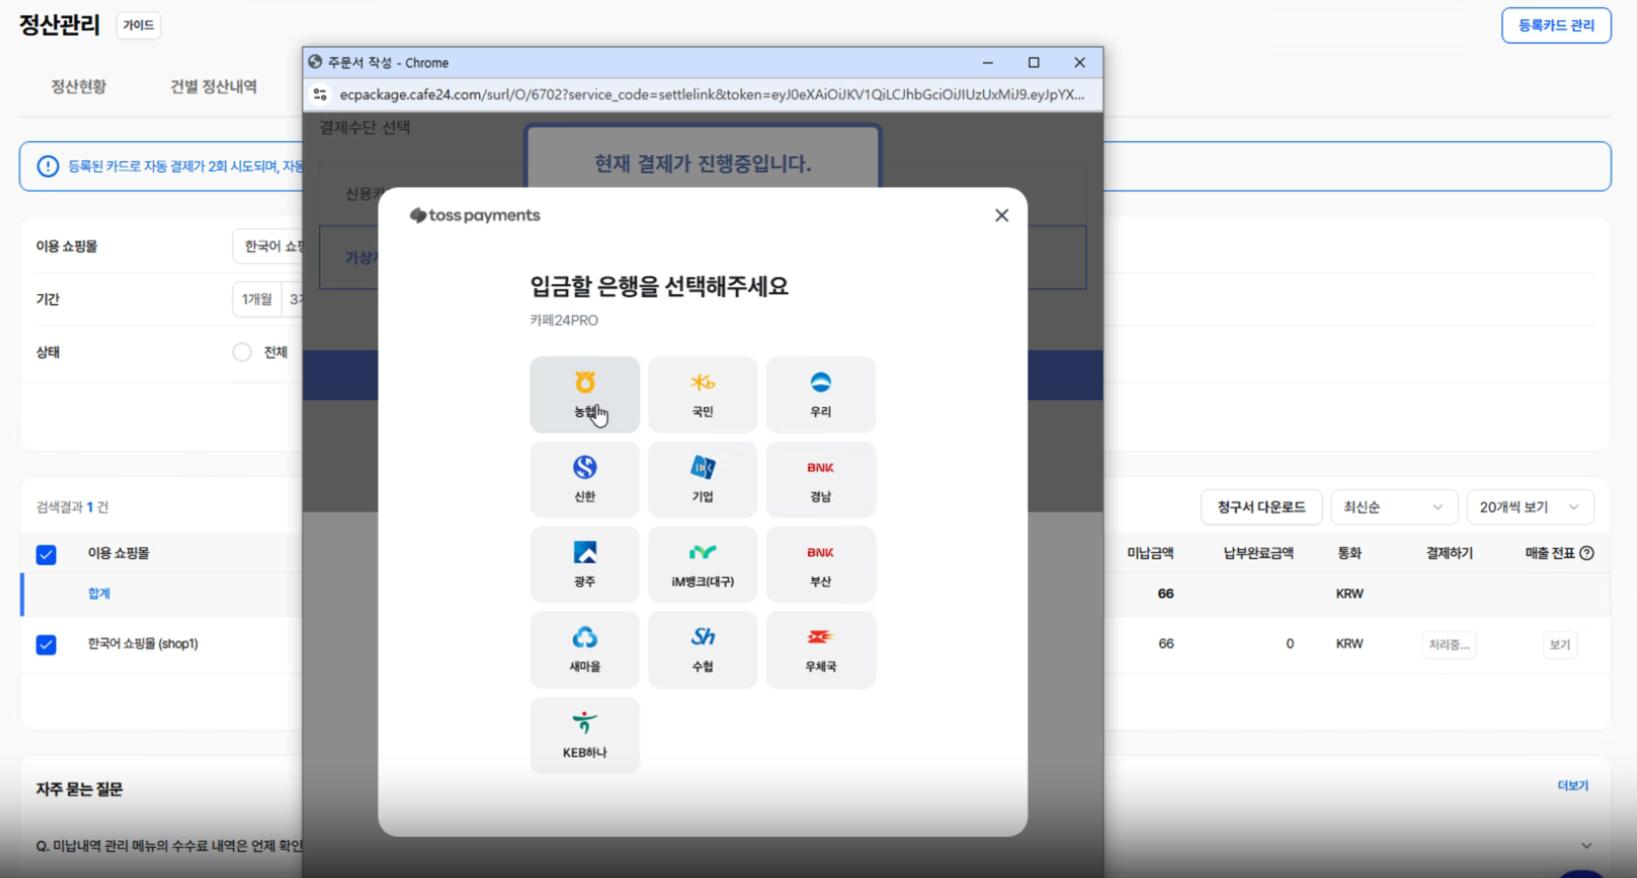Click the info icon in the auto payment notice
1637x878 pixels.
tap(47, 166)
